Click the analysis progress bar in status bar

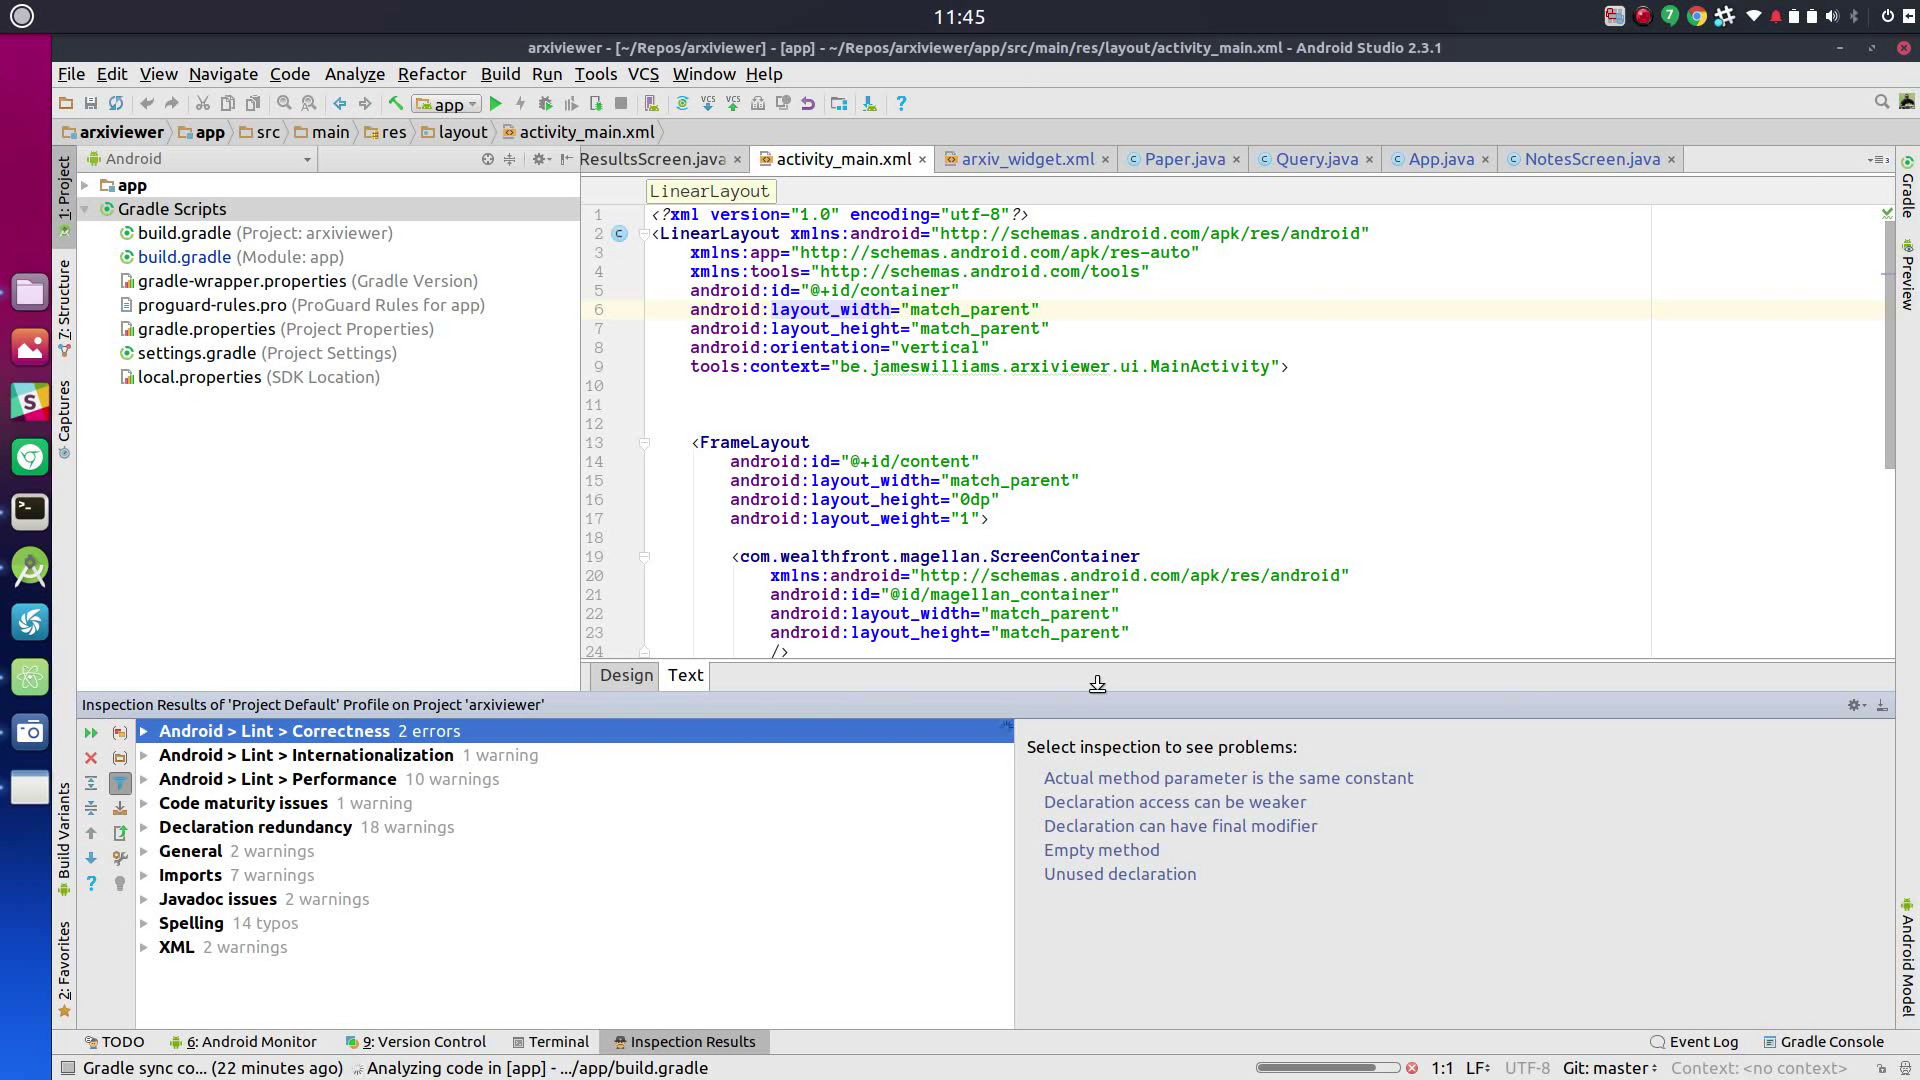point(1327,1069)
